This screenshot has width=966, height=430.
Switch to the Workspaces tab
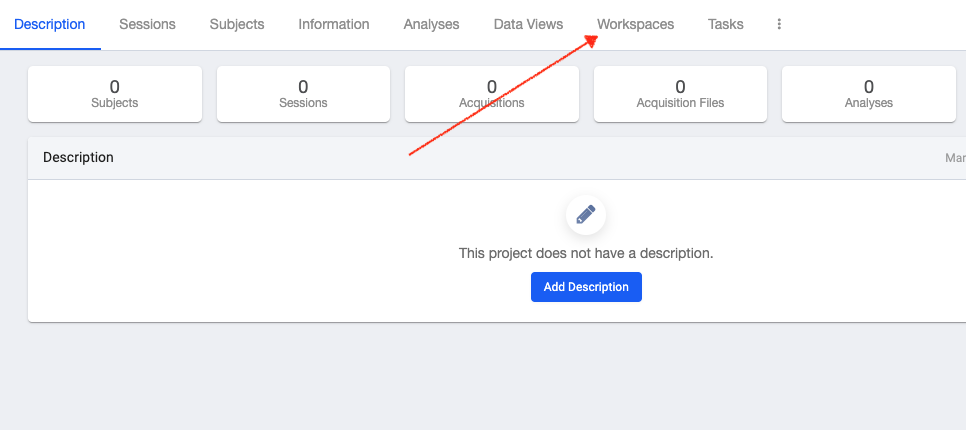pos(635,24)
